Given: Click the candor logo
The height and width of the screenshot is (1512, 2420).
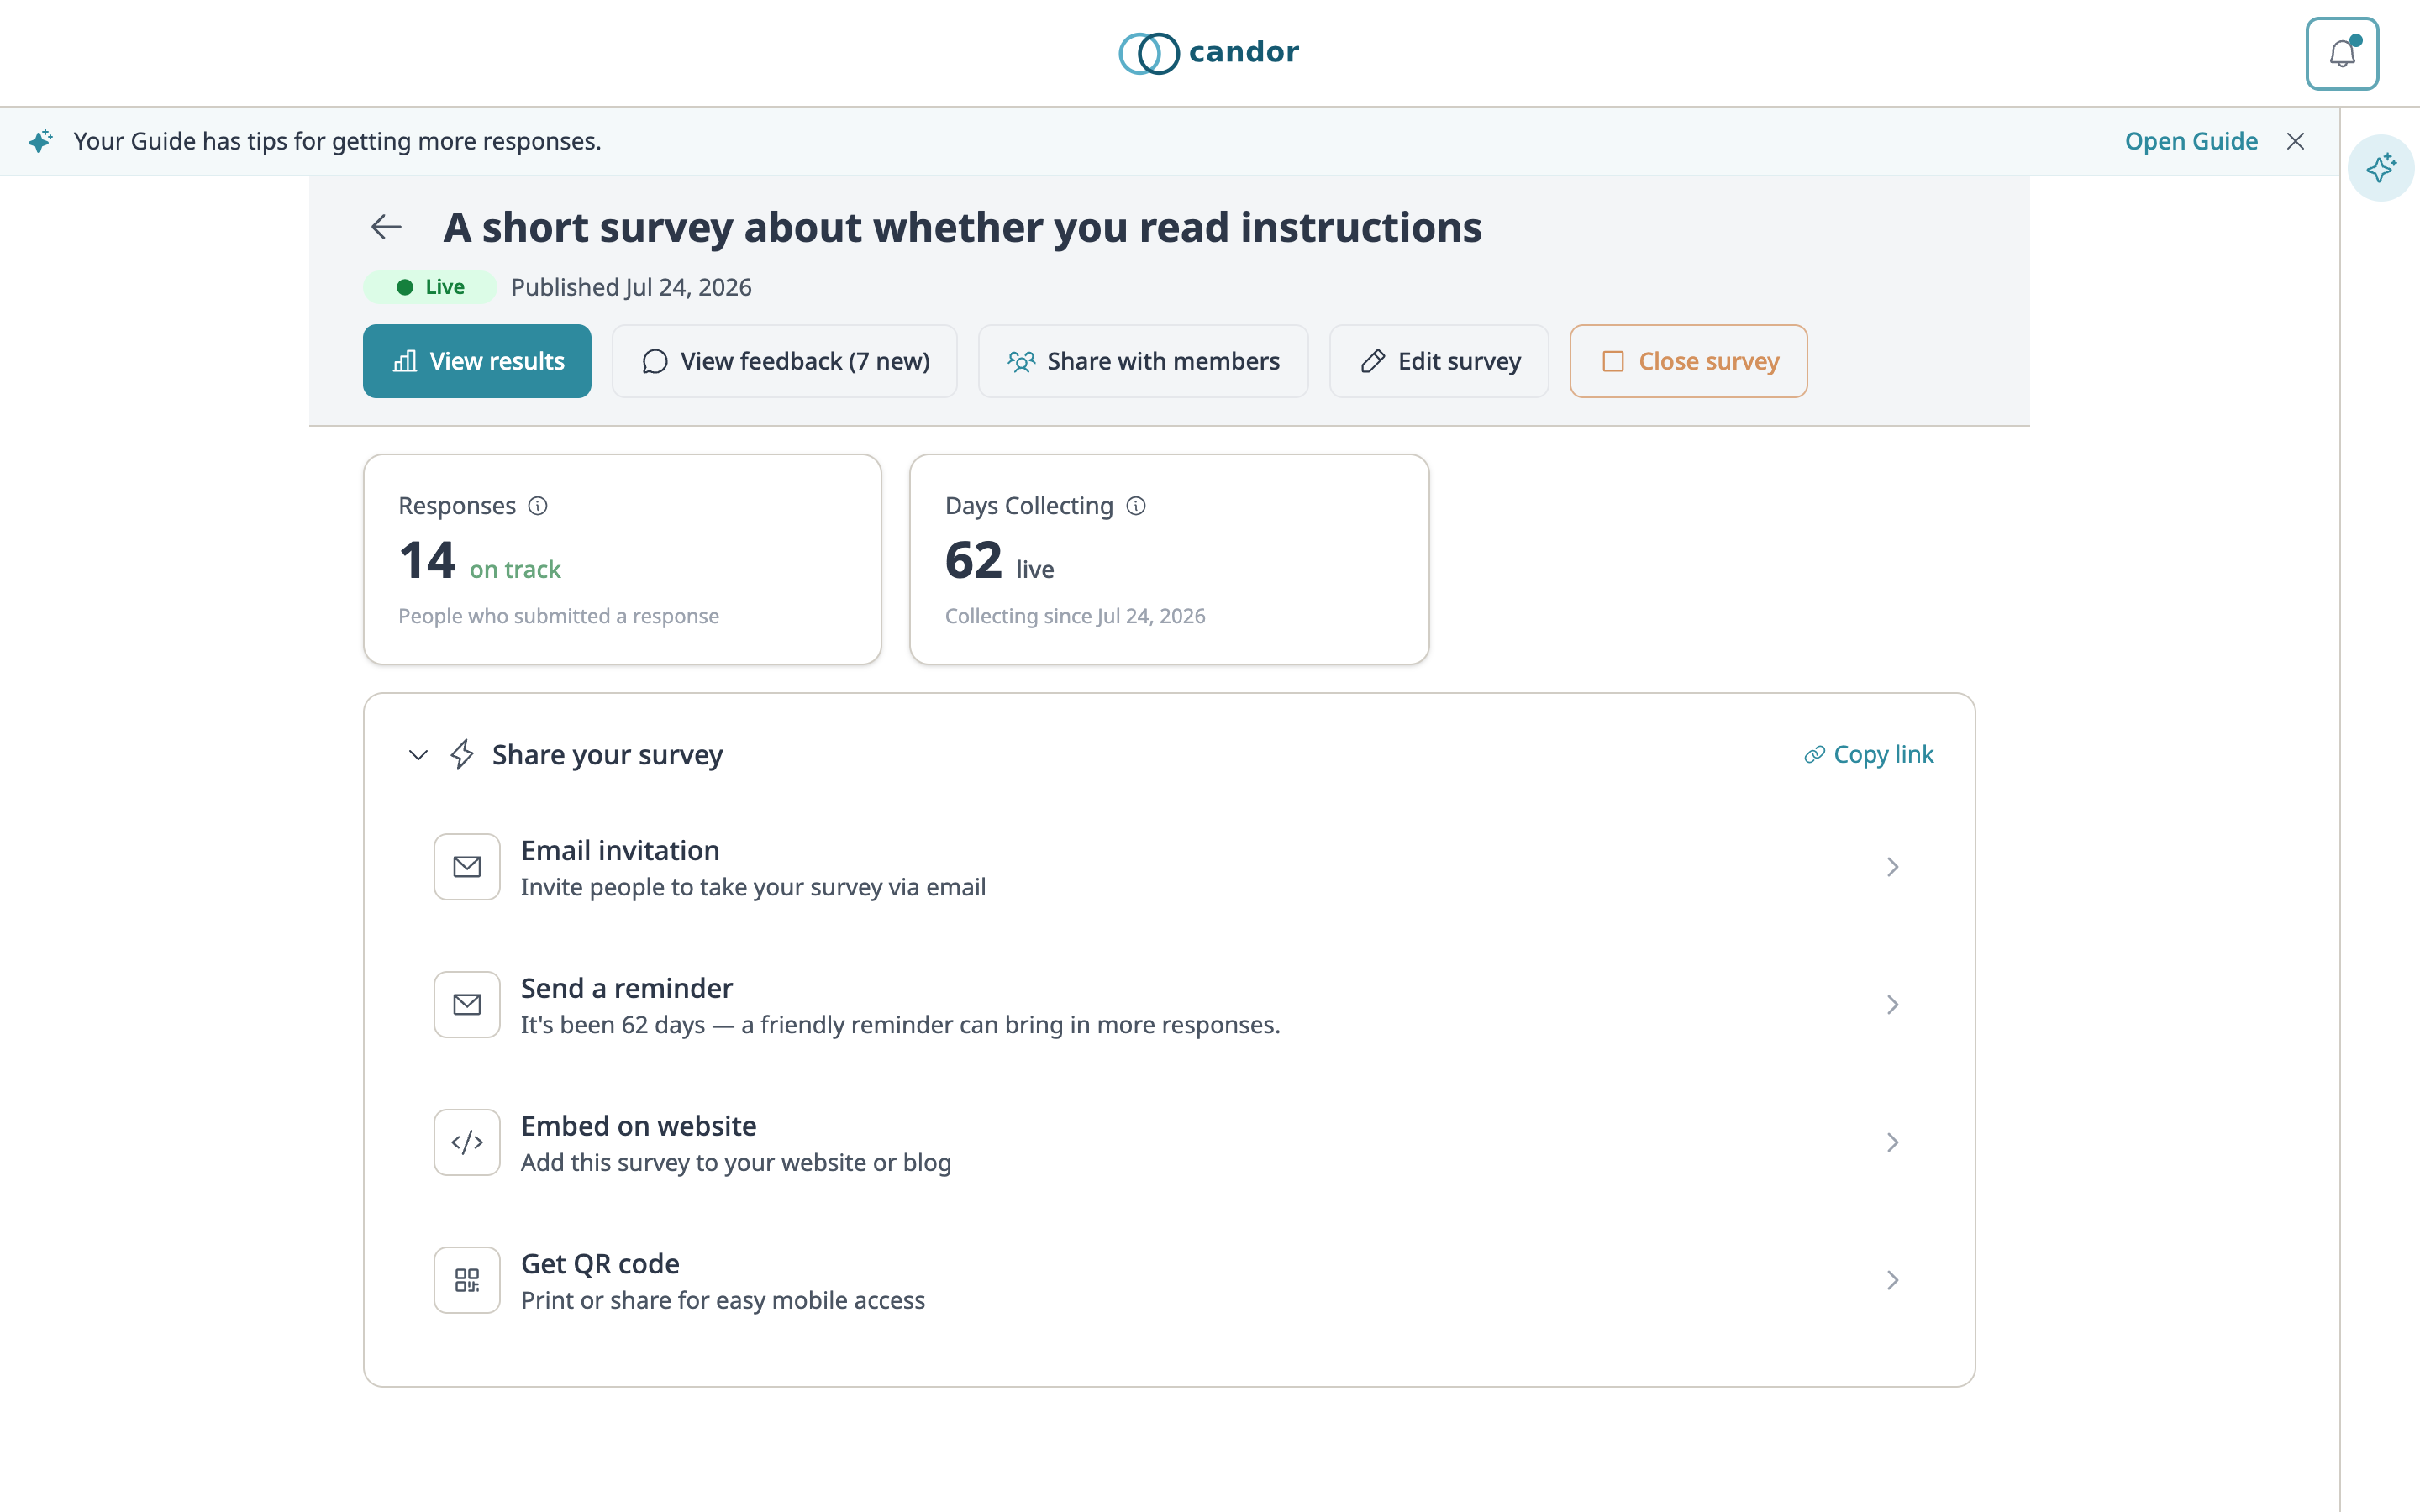Looking at the screenshot, I should 1209,52.
